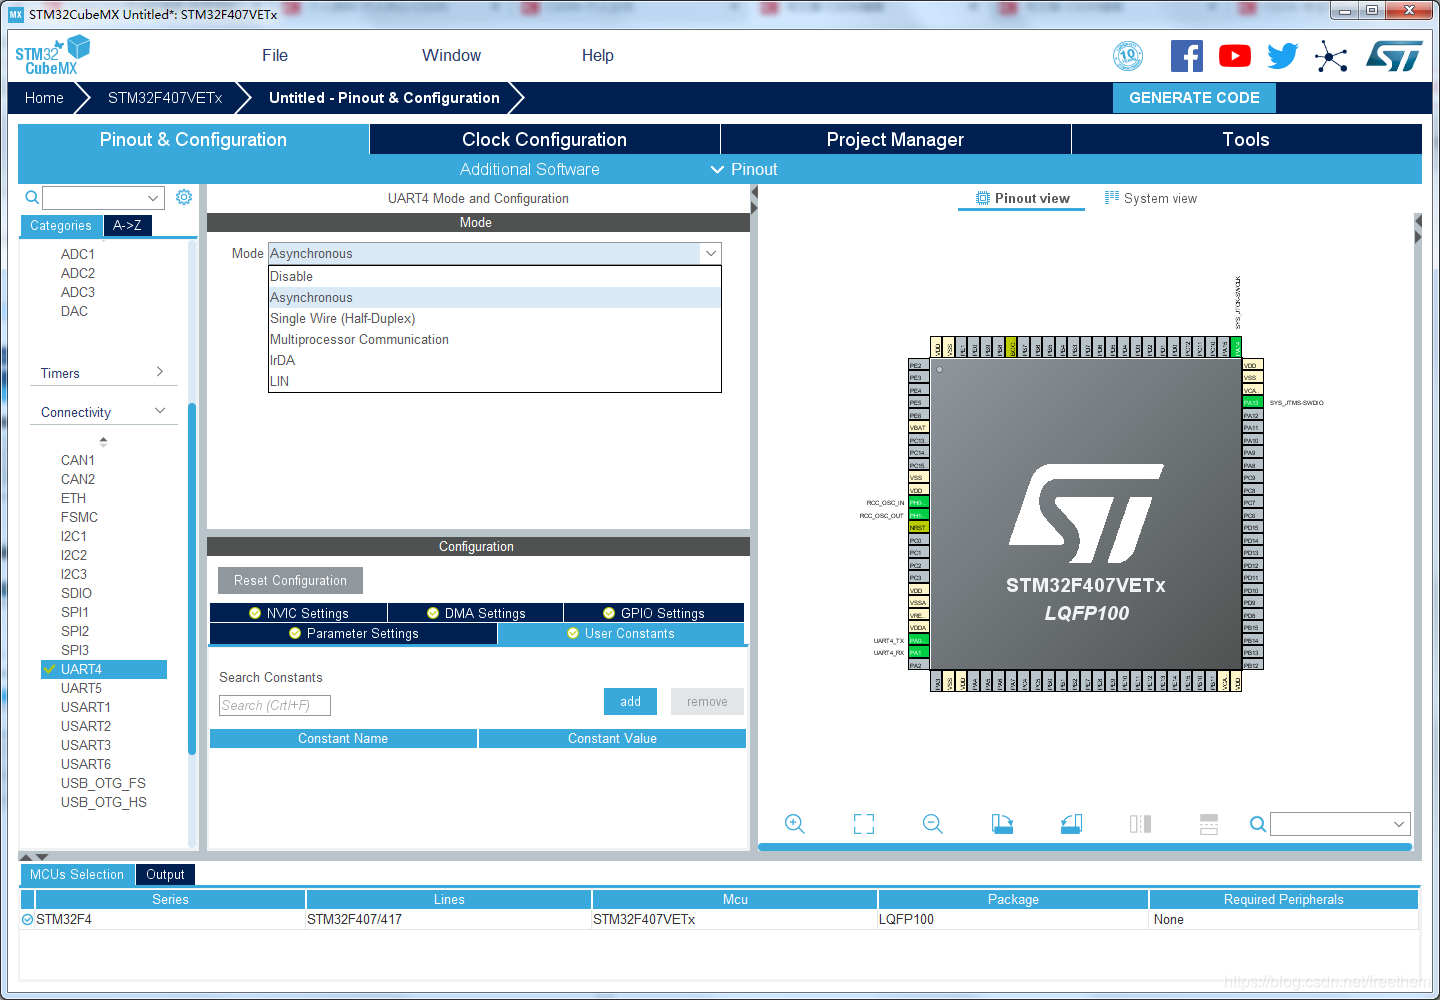This screenshot has height=1000, width=1440.
Task: Switch to the Tools tab
Action: pos(1246,139)
